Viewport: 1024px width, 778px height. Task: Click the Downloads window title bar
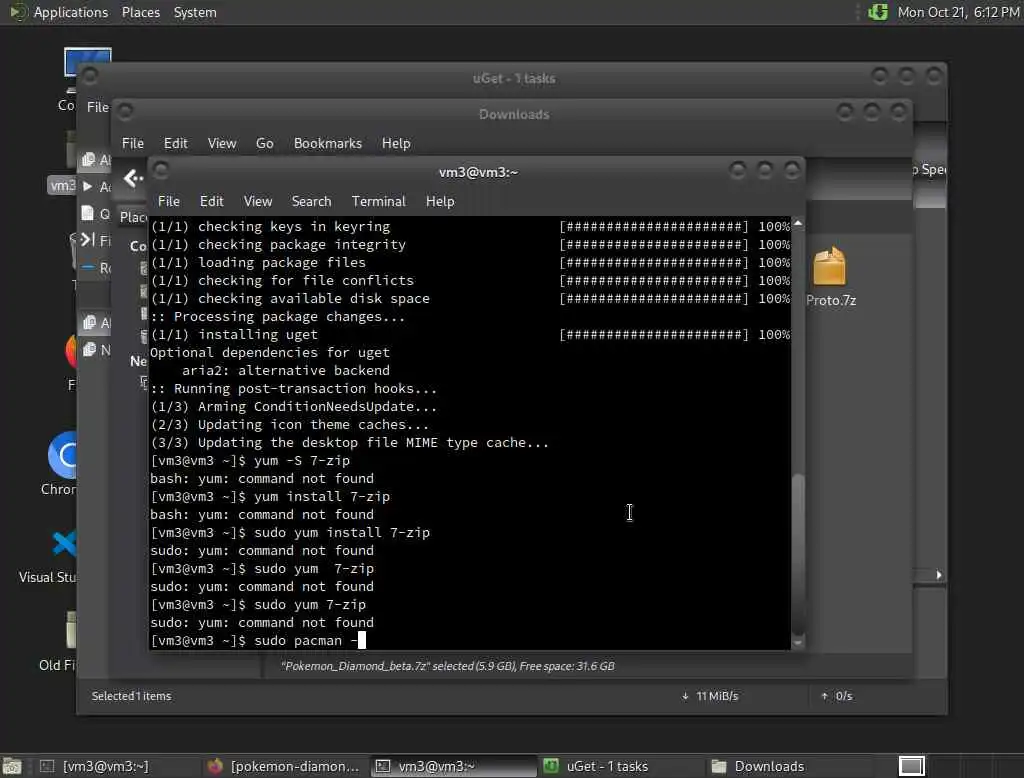(513, 114)
